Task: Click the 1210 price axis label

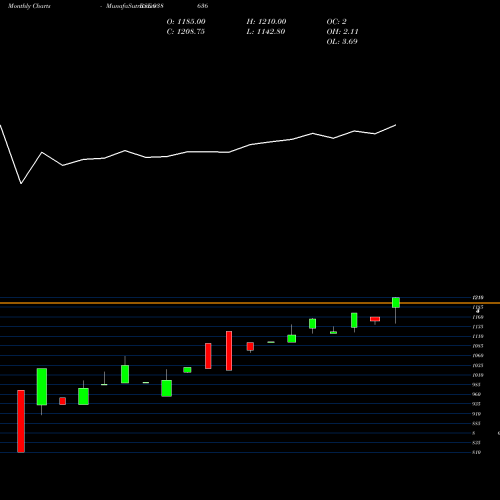Action: [x=478, y=297]
